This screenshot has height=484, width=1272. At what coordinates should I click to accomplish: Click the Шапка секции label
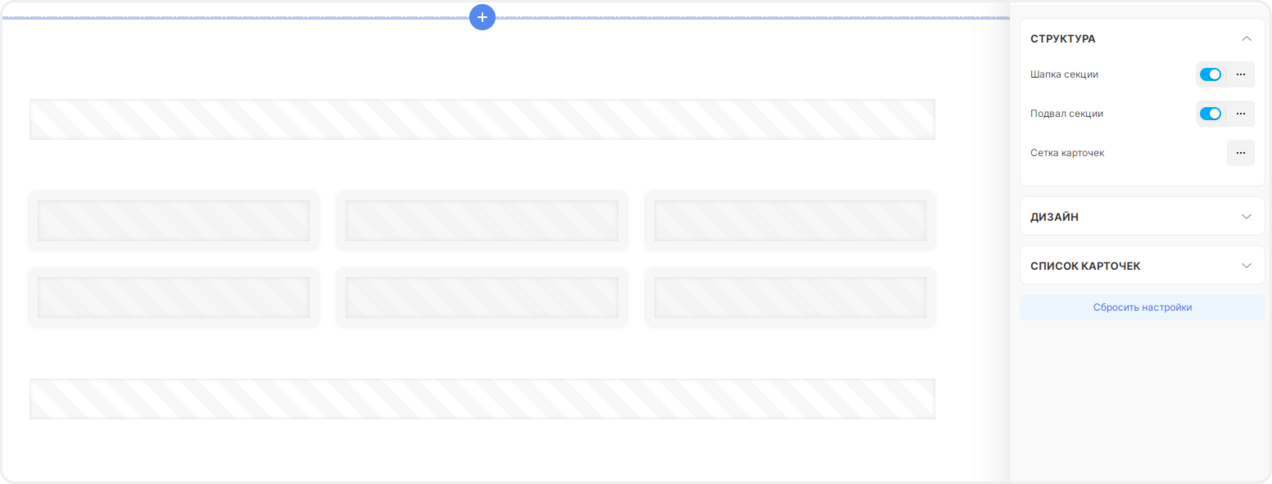pos(1064,74)
